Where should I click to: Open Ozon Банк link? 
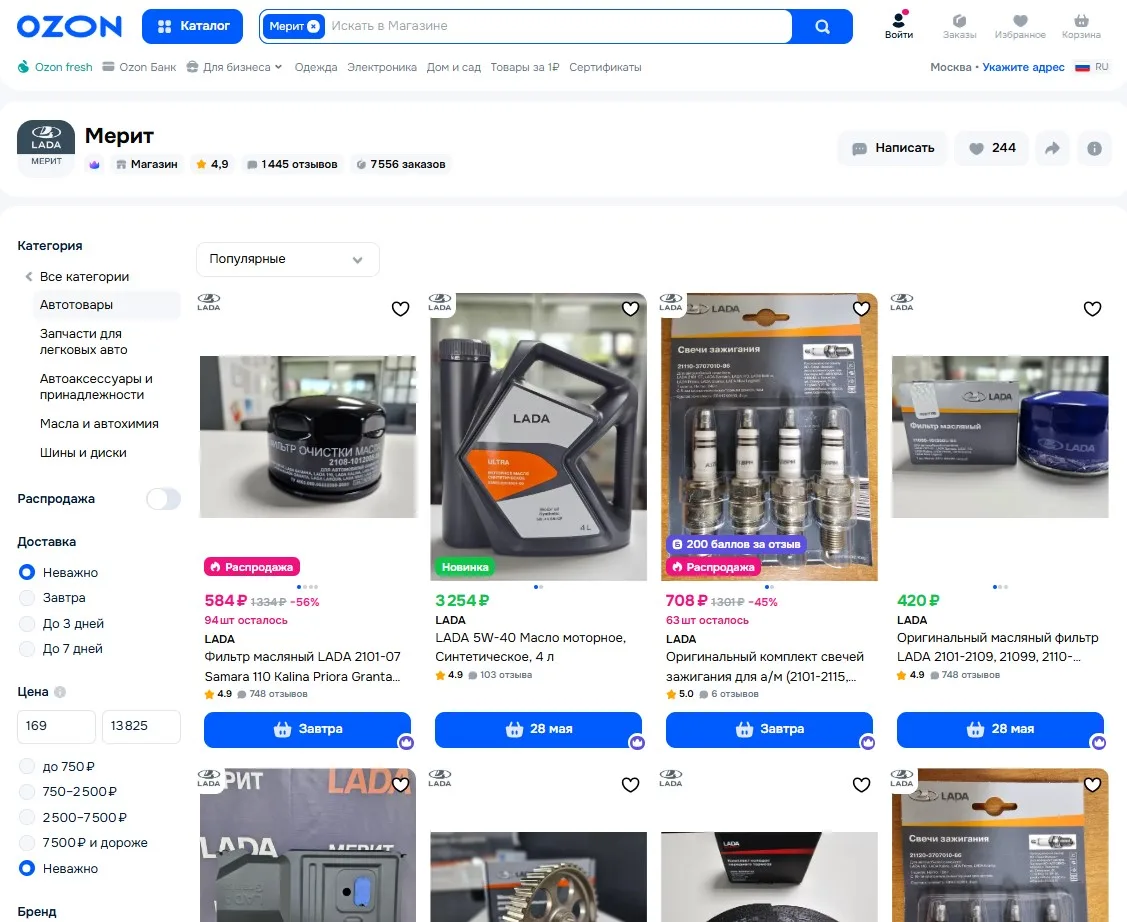point(139,67)
